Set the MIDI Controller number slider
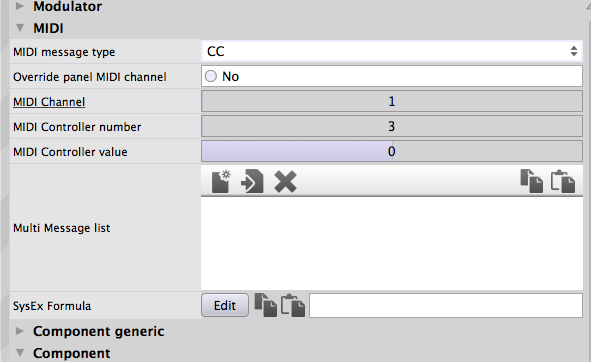591x362 pixels. 392,126
